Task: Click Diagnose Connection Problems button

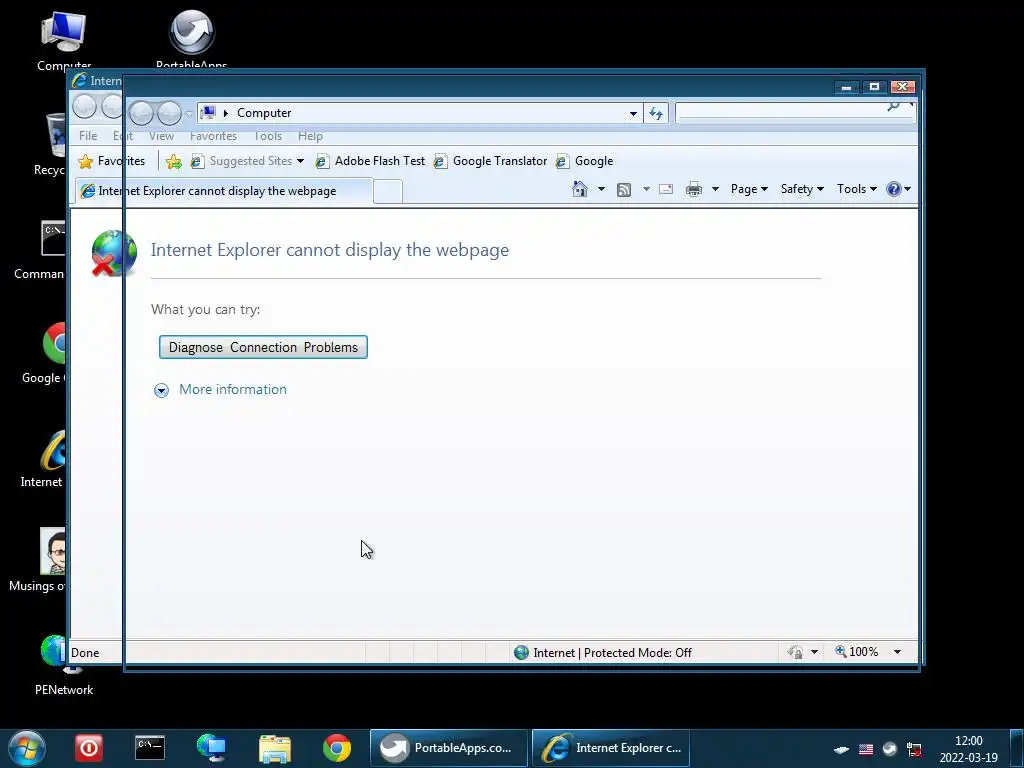Action: (x=263, y=347)
